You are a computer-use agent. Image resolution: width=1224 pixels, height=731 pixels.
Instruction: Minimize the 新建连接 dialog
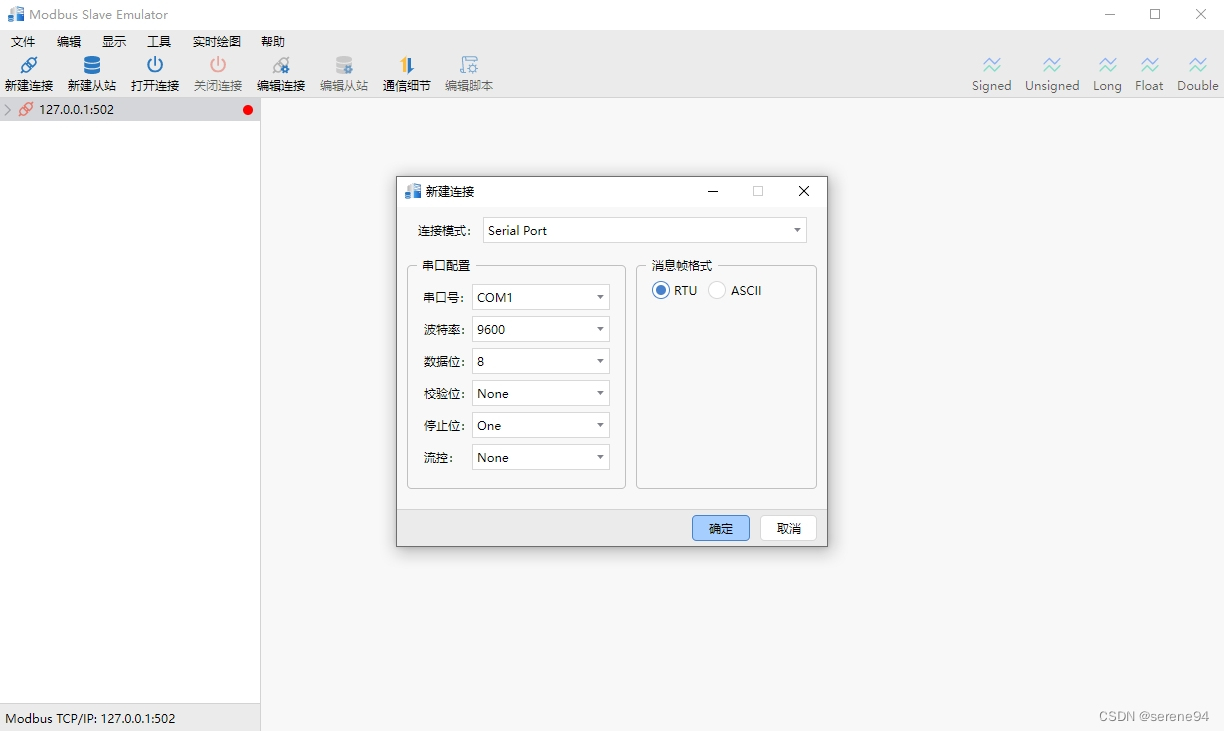713,191
